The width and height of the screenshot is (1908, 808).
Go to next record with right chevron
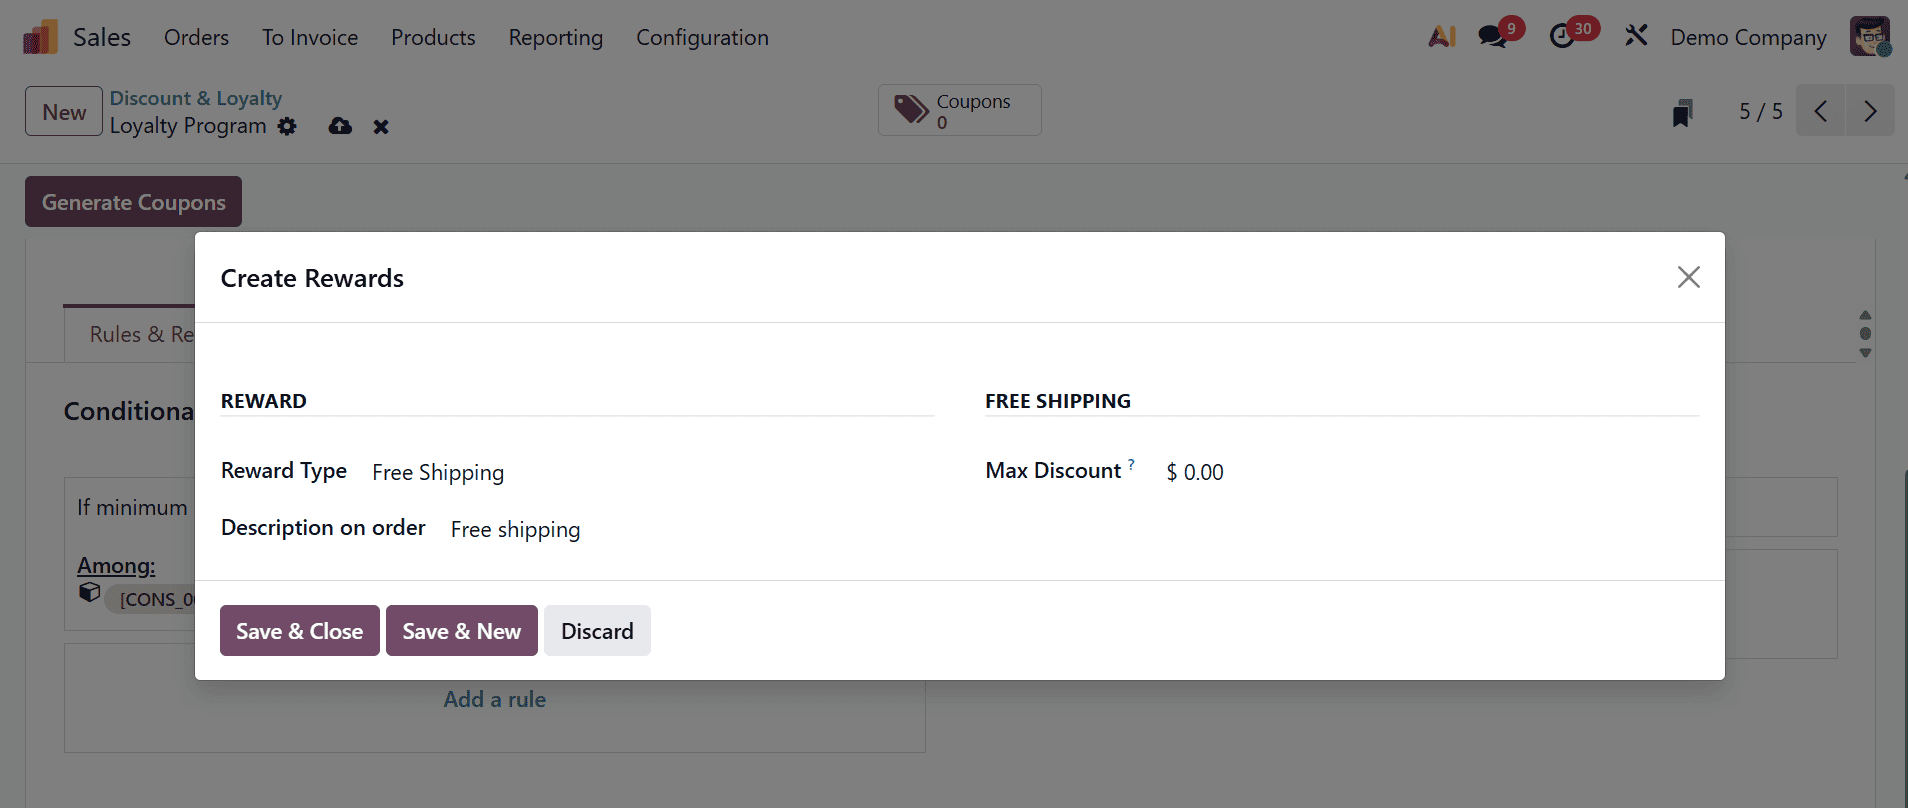(x=1871, y=111)
